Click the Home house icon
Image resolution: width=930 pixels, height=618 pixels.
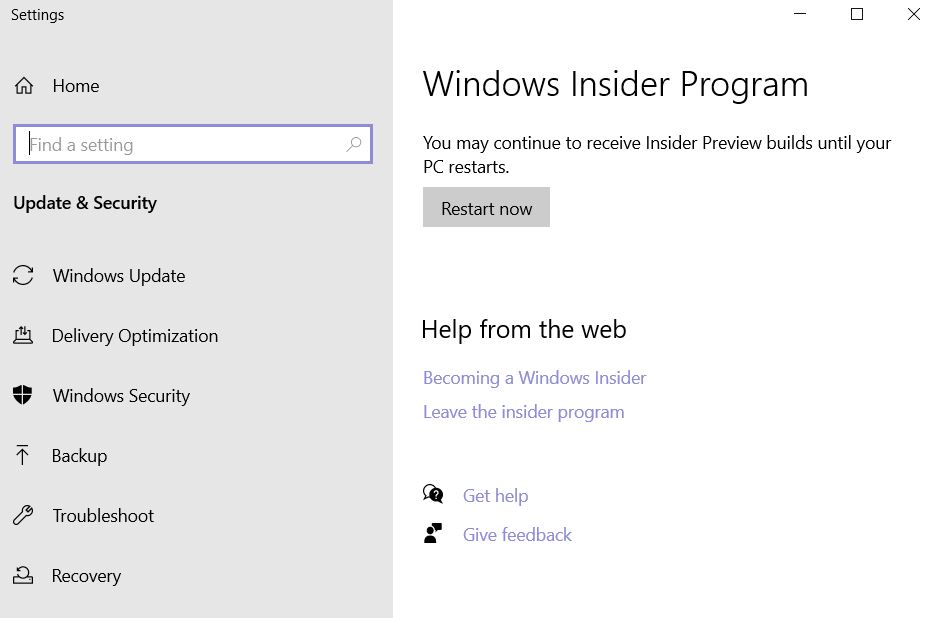(x=24, y=86)
